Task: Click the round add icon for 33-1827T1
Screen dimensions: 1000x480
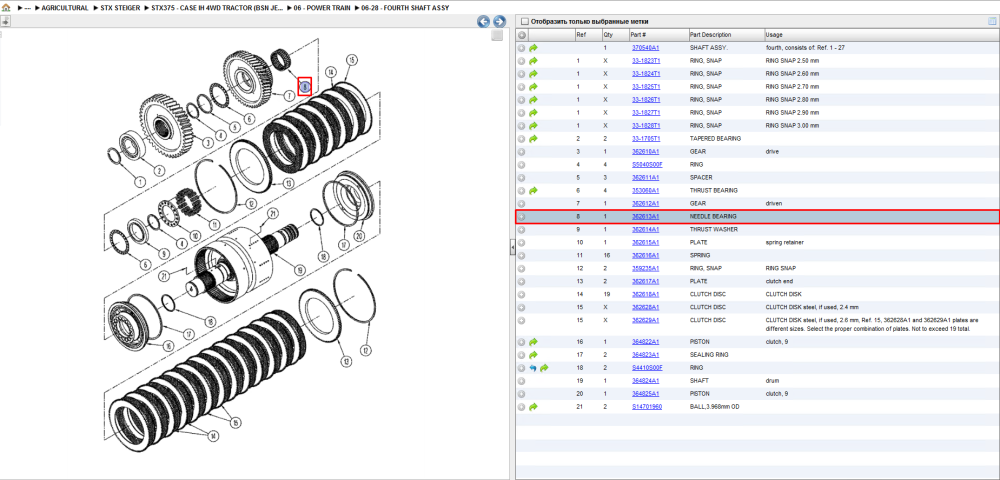Action: click(522, 113)
